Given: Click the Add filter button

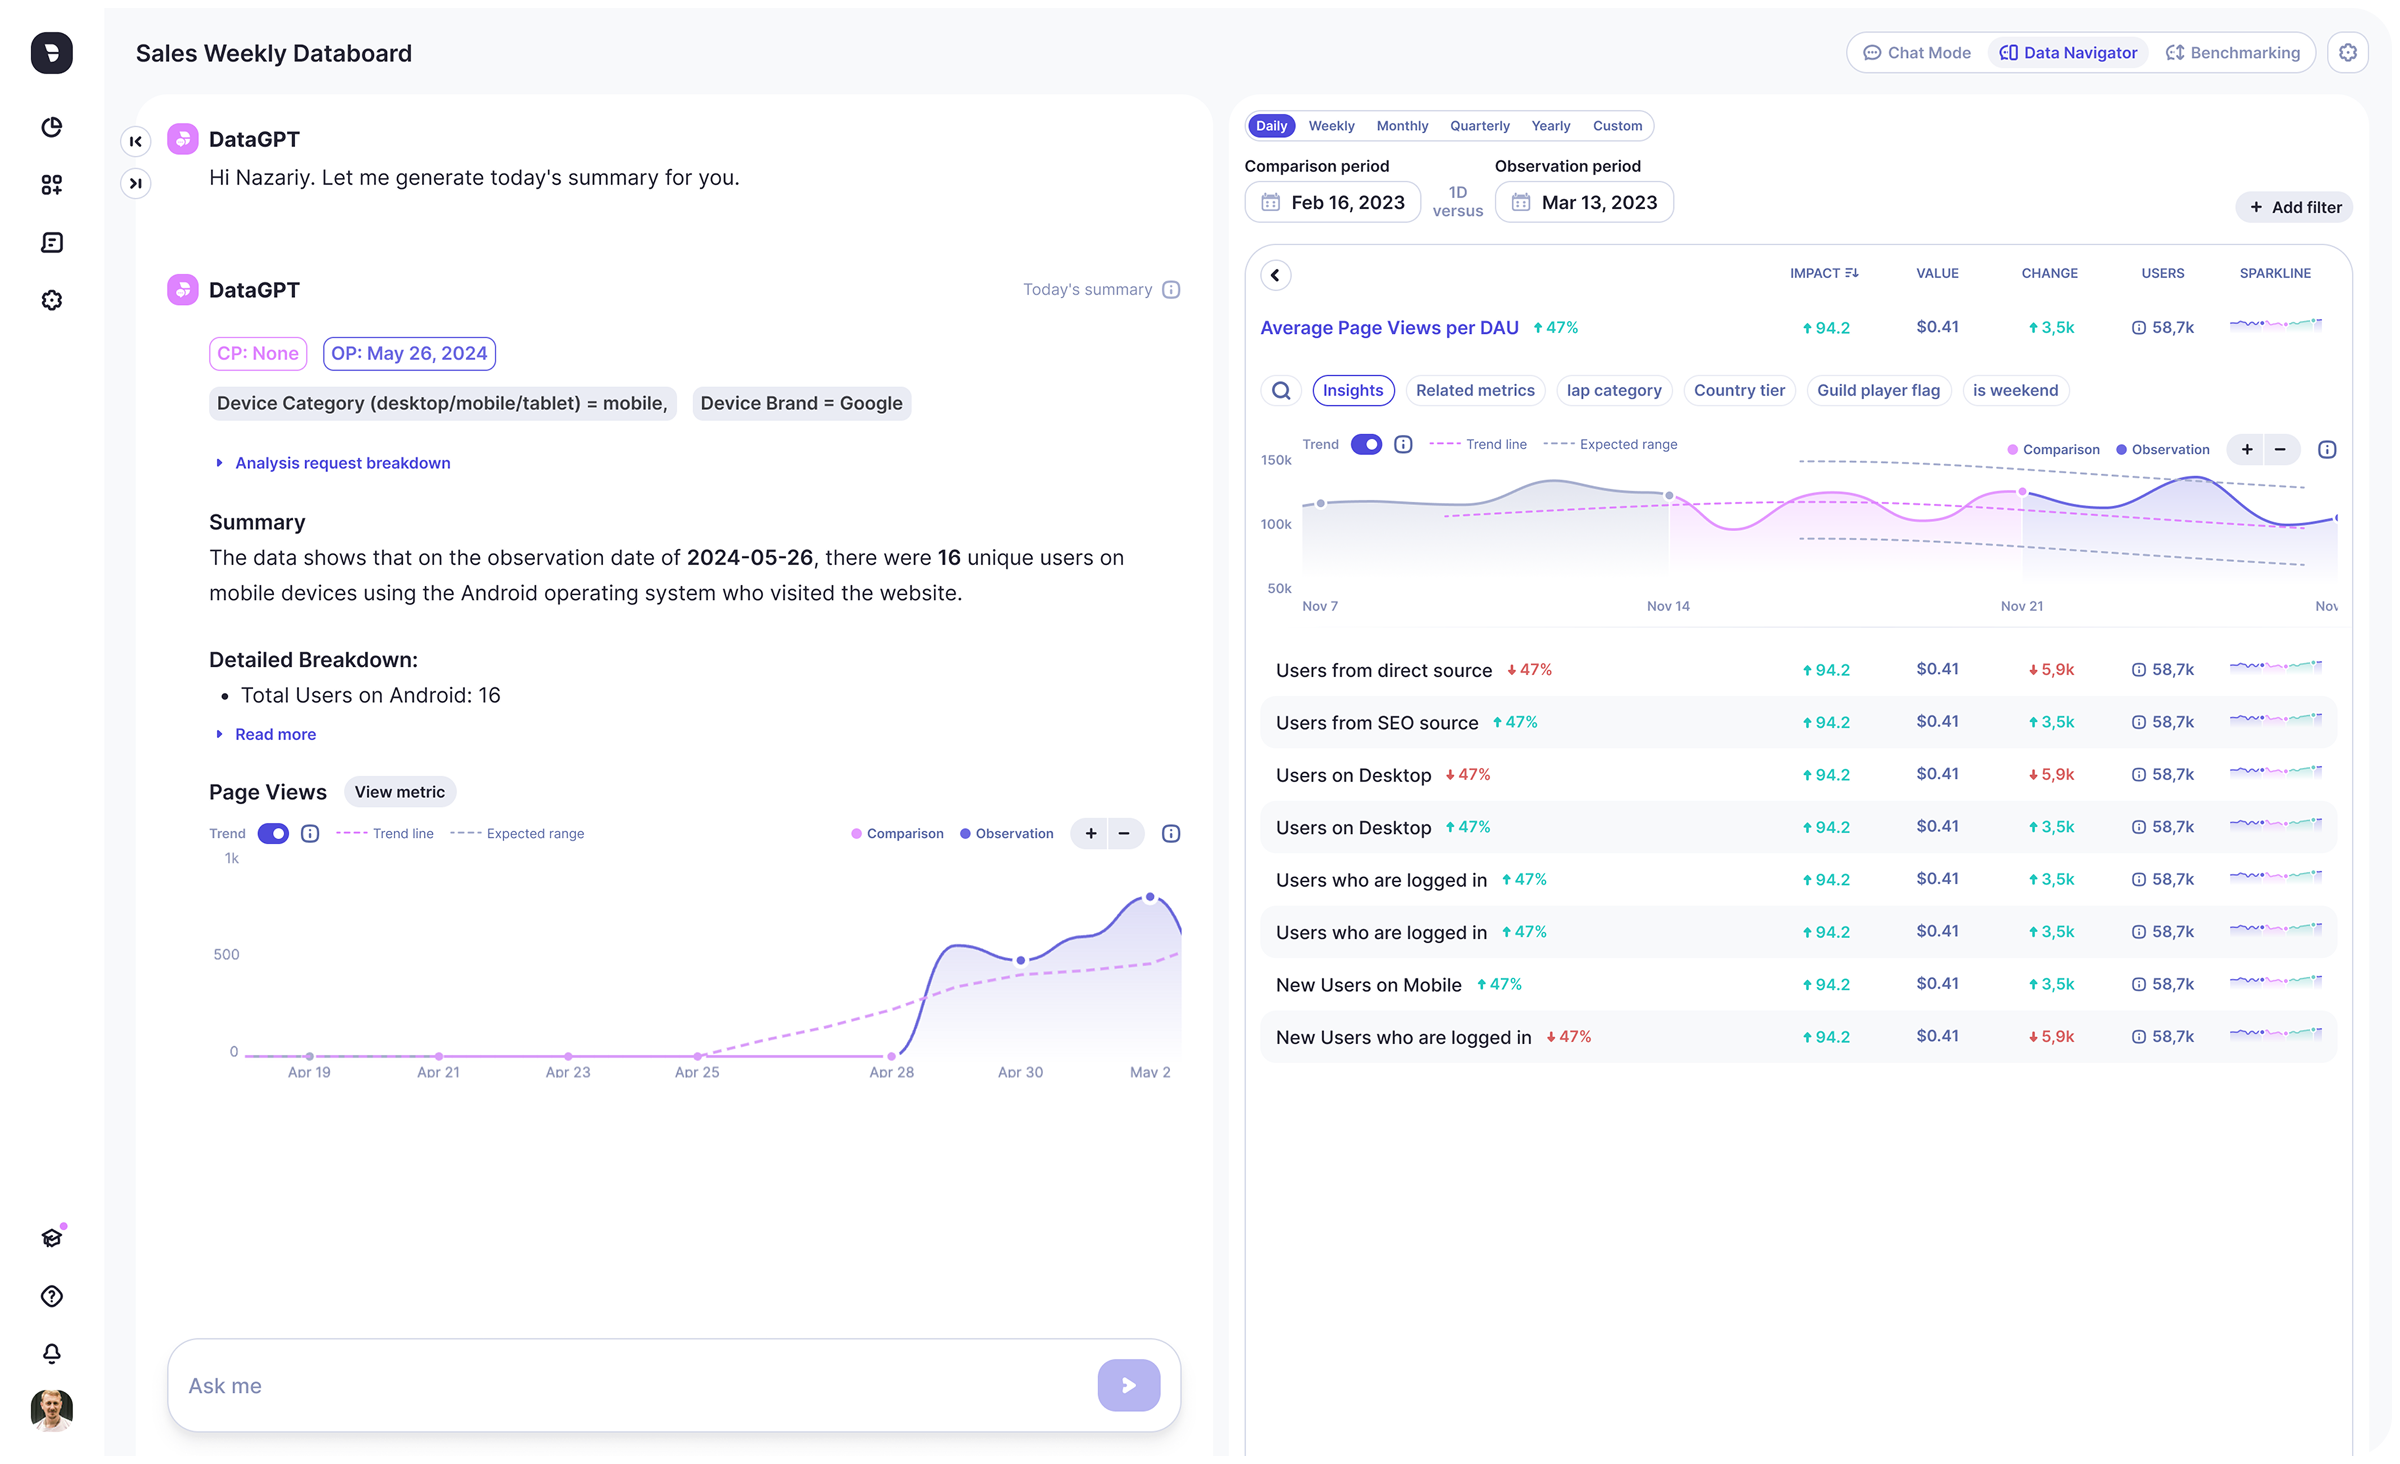Looking at the screenshot, I should pyautogui.click(x=2295, y=207).
